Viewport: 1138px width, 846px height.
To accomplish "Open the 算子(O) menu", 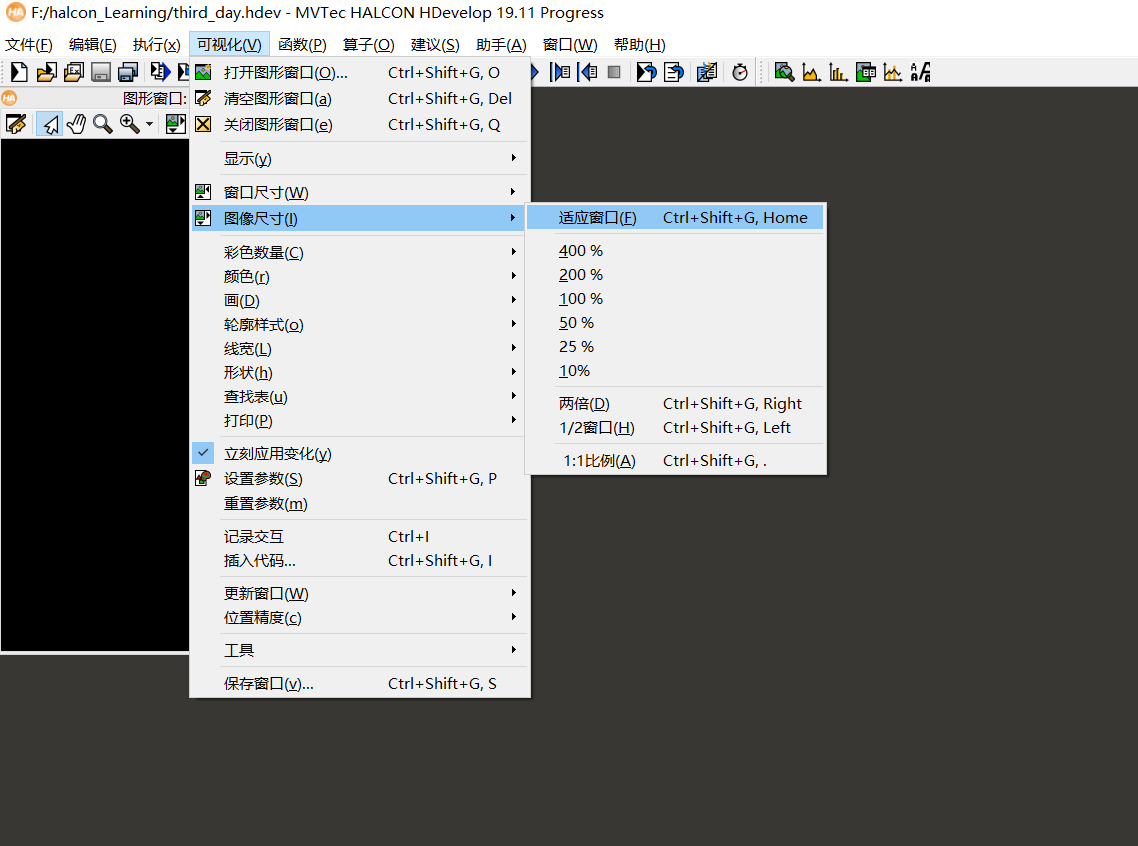I will click(368, 44).
